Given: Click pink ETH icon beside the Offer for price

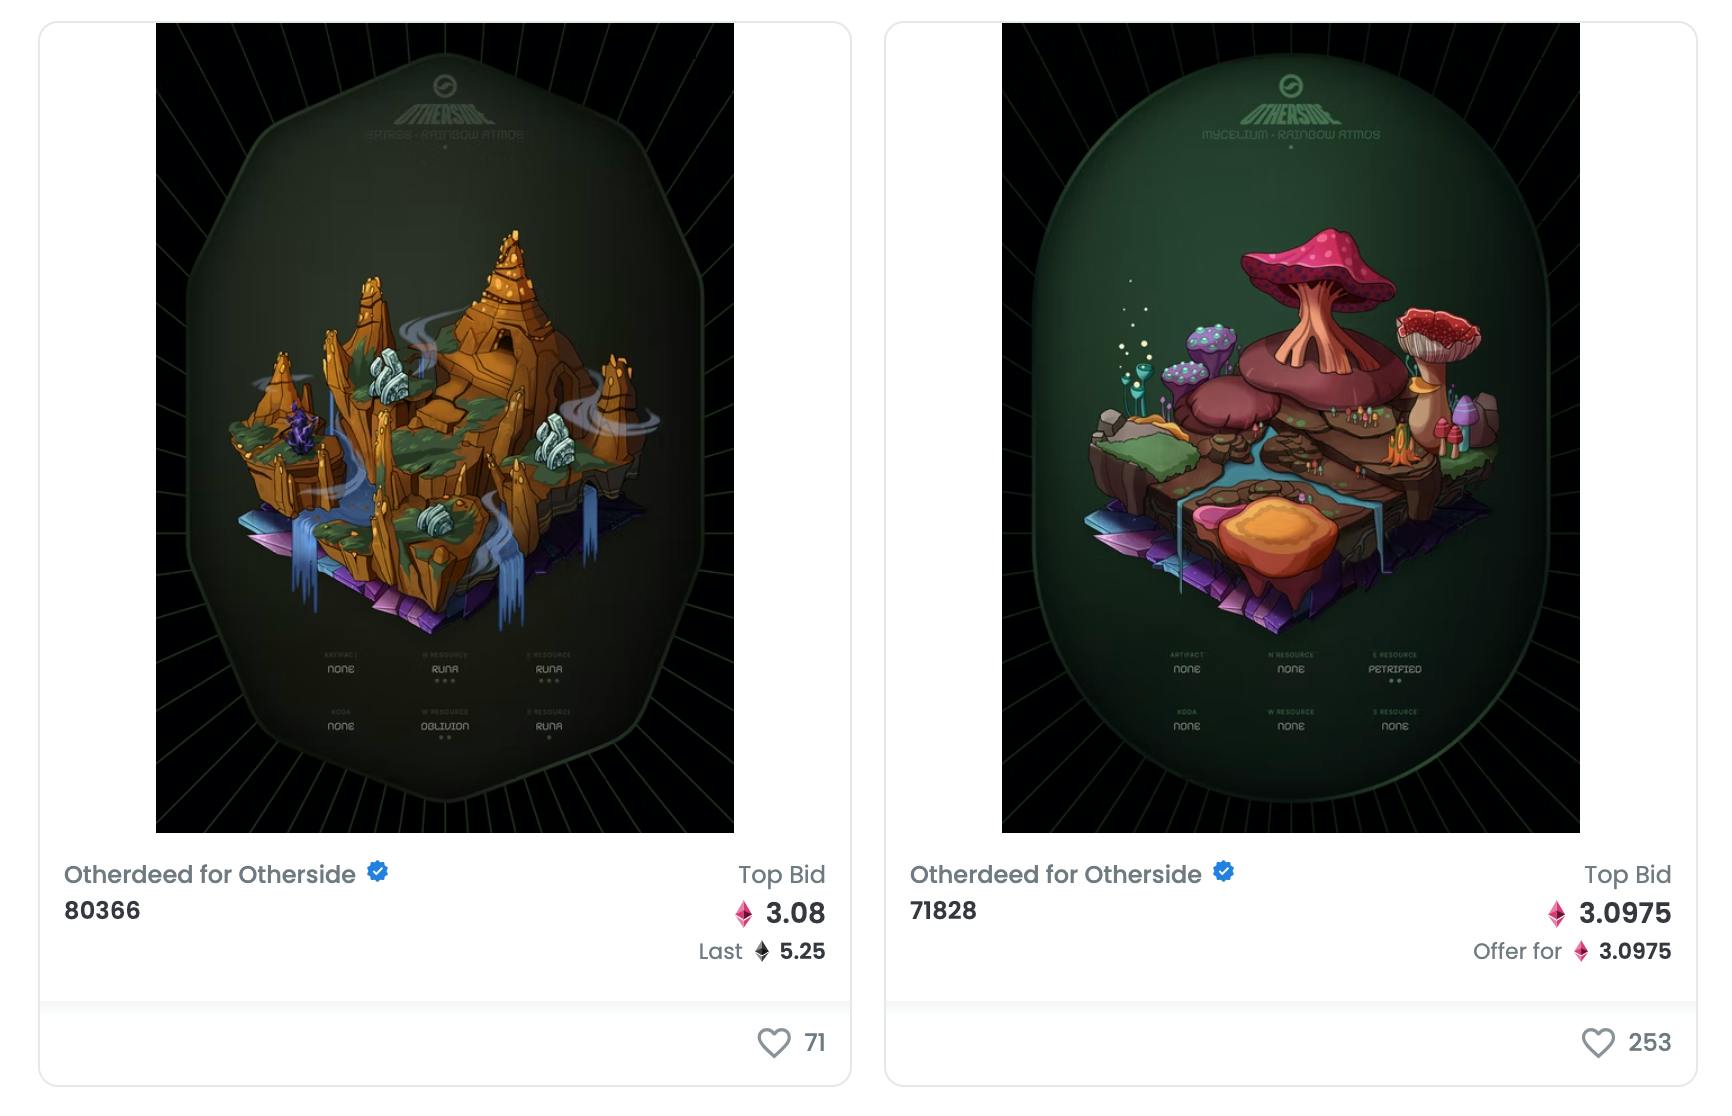Looking at the screenshot, I should pos(1581,951).
